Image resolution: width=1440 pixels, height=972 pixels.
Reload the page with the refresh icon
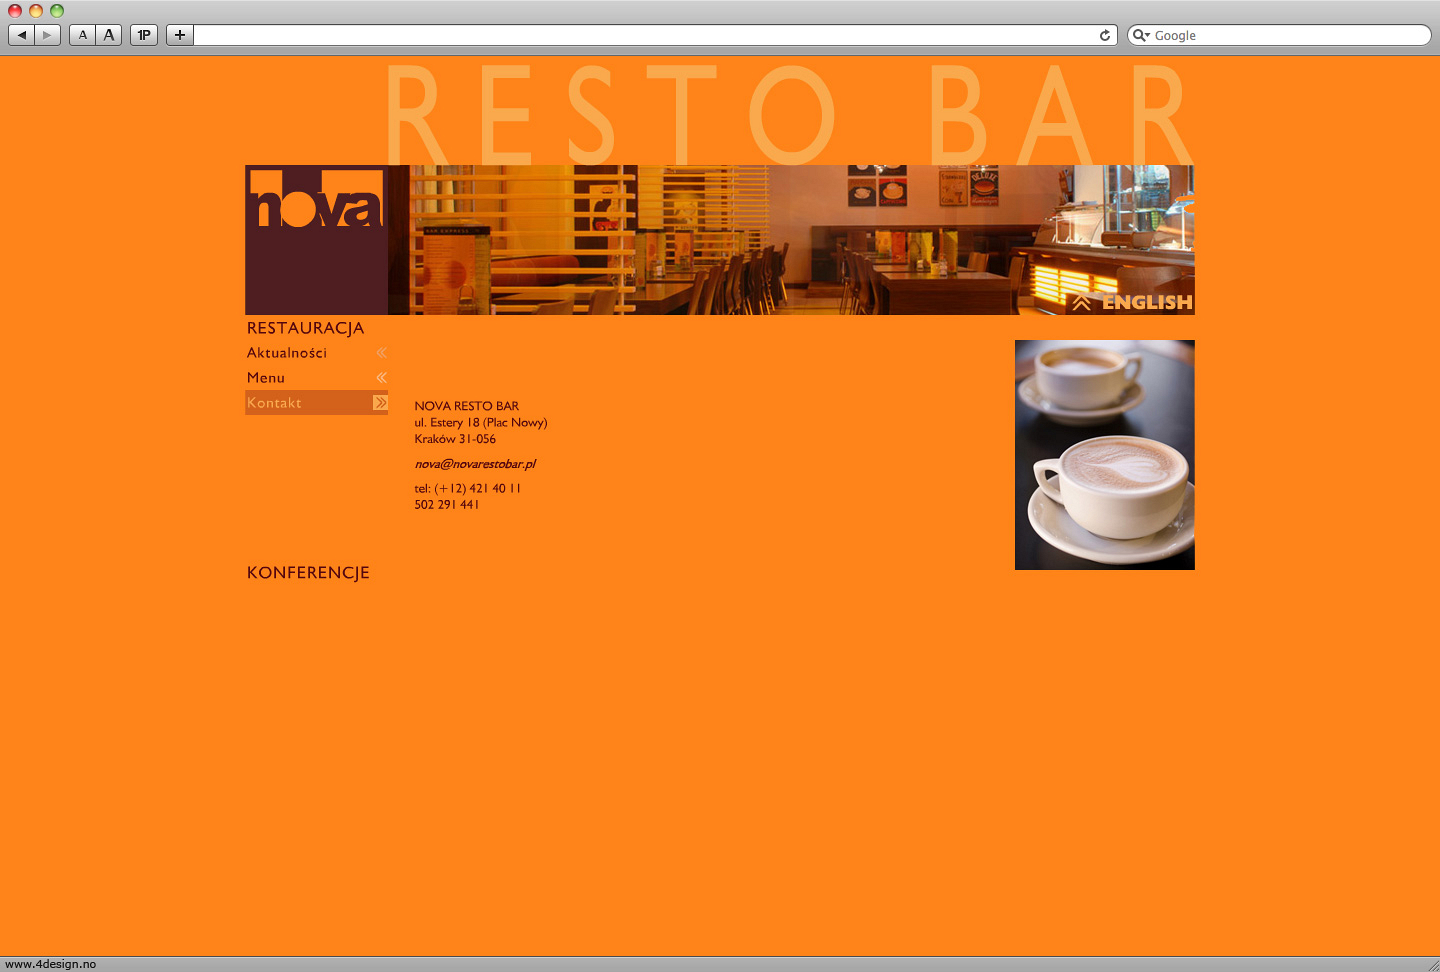1105,35
